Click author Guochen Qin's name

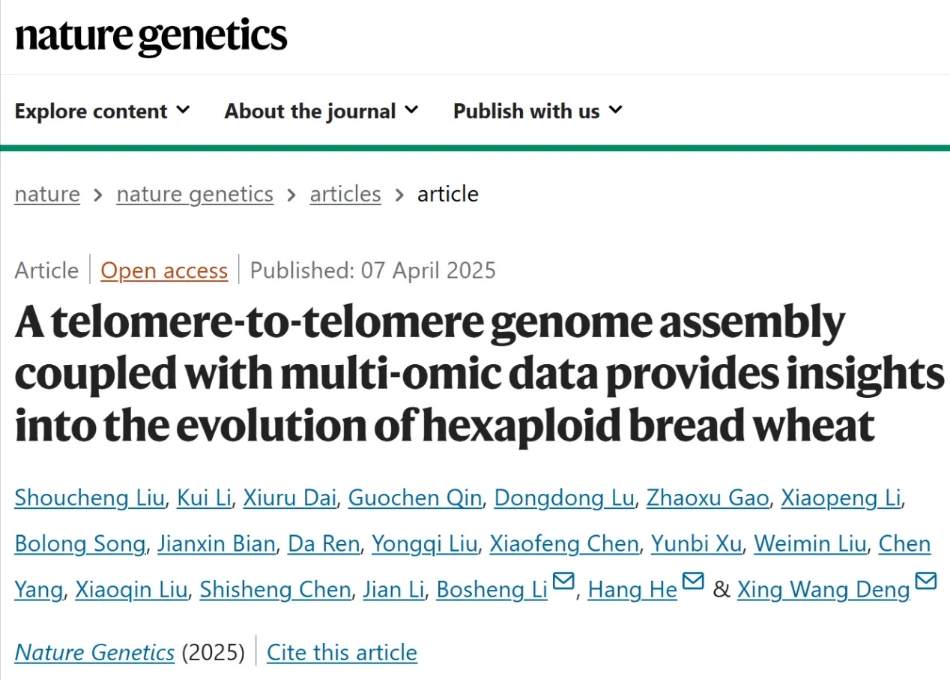coord(415,498)
